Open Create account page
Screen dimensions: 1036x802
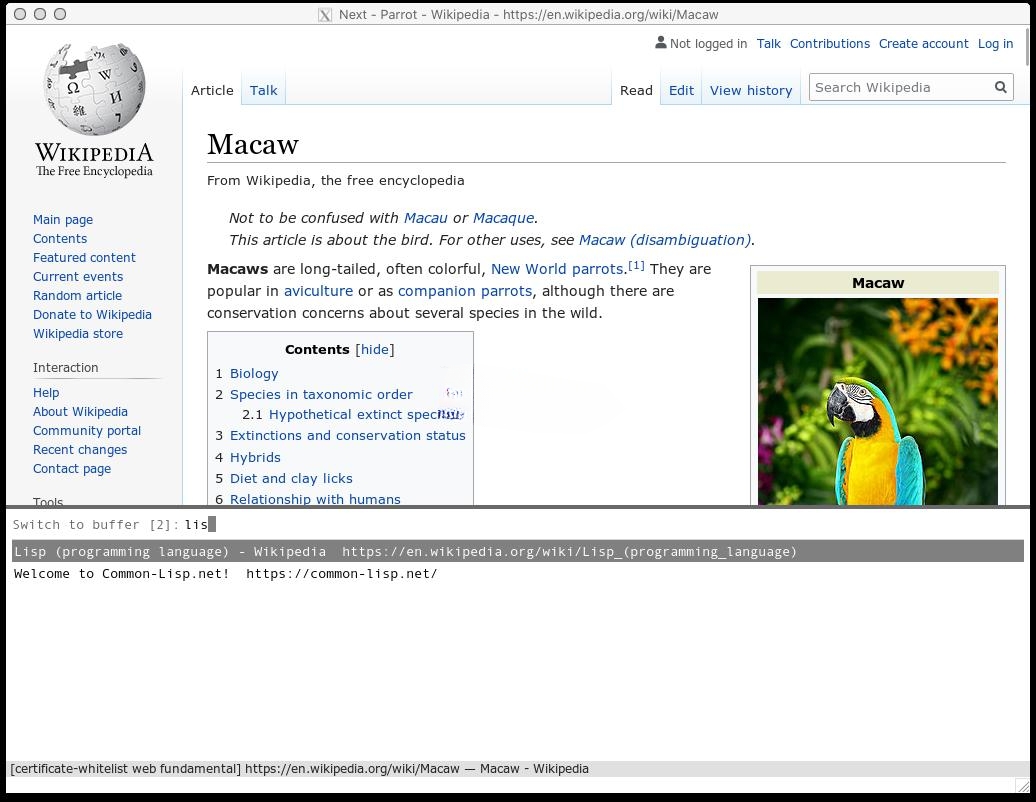(x=923, y=44)
